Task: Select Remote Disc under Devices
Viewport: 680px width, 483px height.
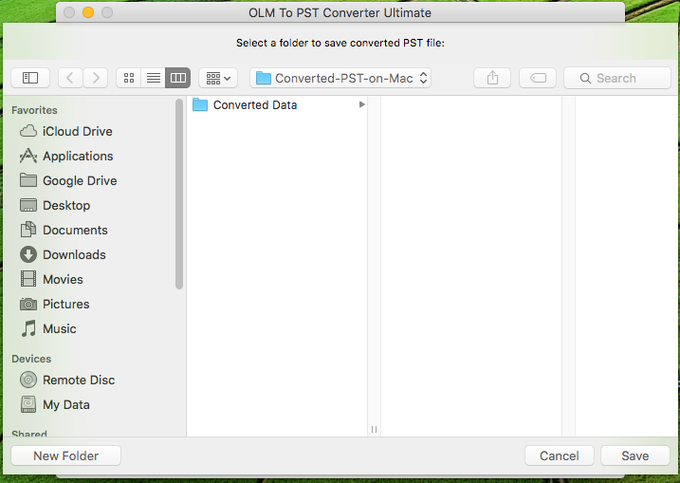Action: coord(68,380)
